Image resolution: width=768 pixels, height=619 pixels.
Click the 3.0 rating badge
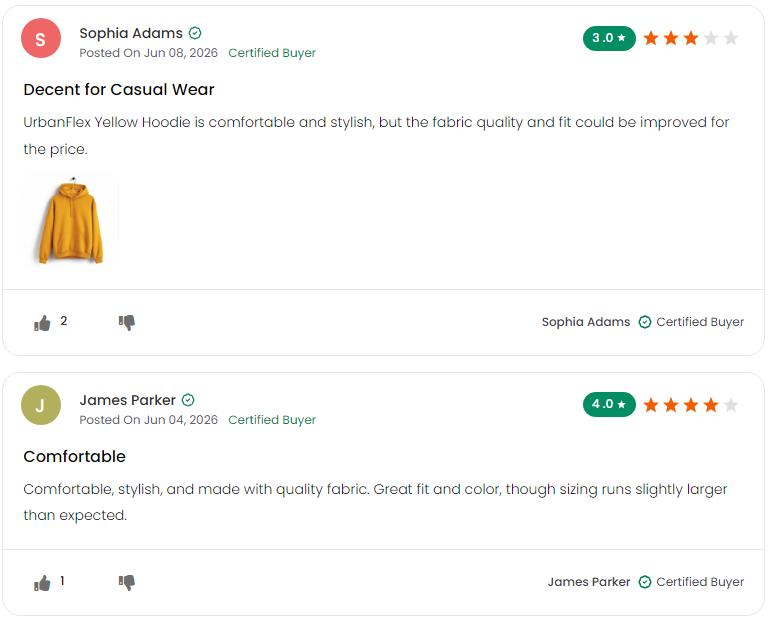tap(609, 38)
